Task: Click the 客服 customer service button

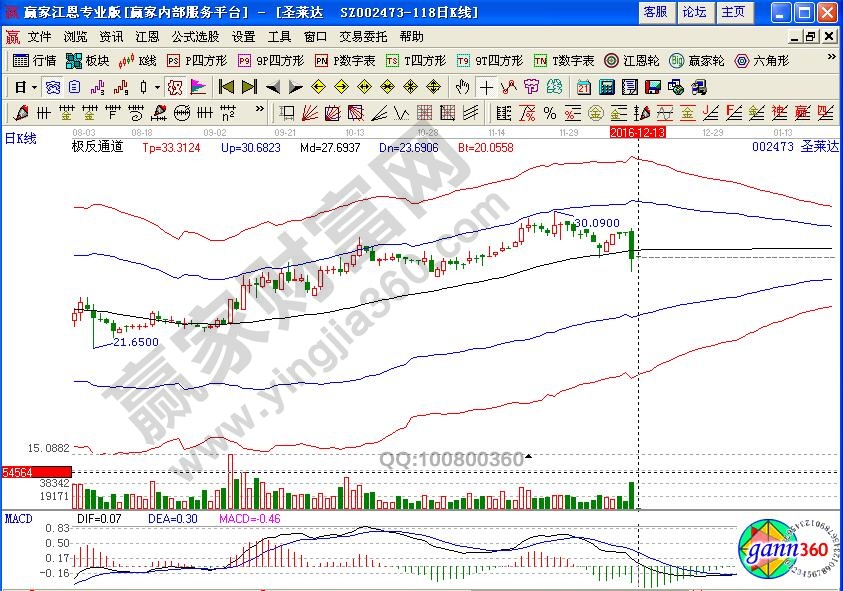Action: [x=655, y=12]
